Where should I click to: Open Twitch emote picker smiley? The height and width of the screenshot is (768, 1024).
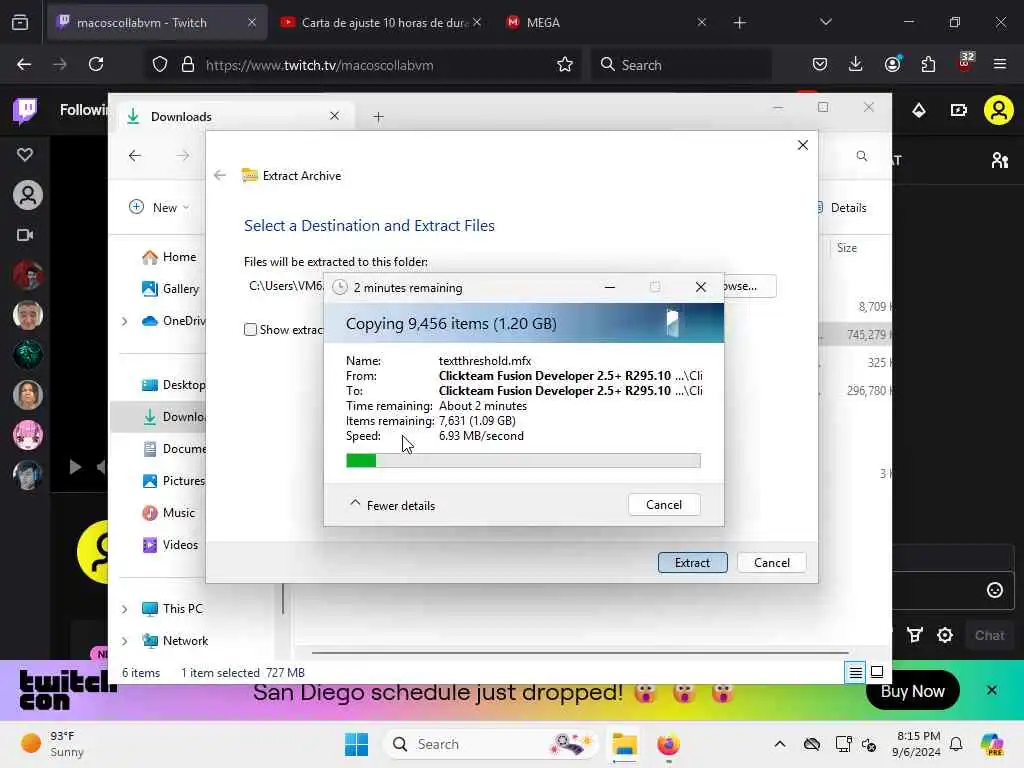995,590
